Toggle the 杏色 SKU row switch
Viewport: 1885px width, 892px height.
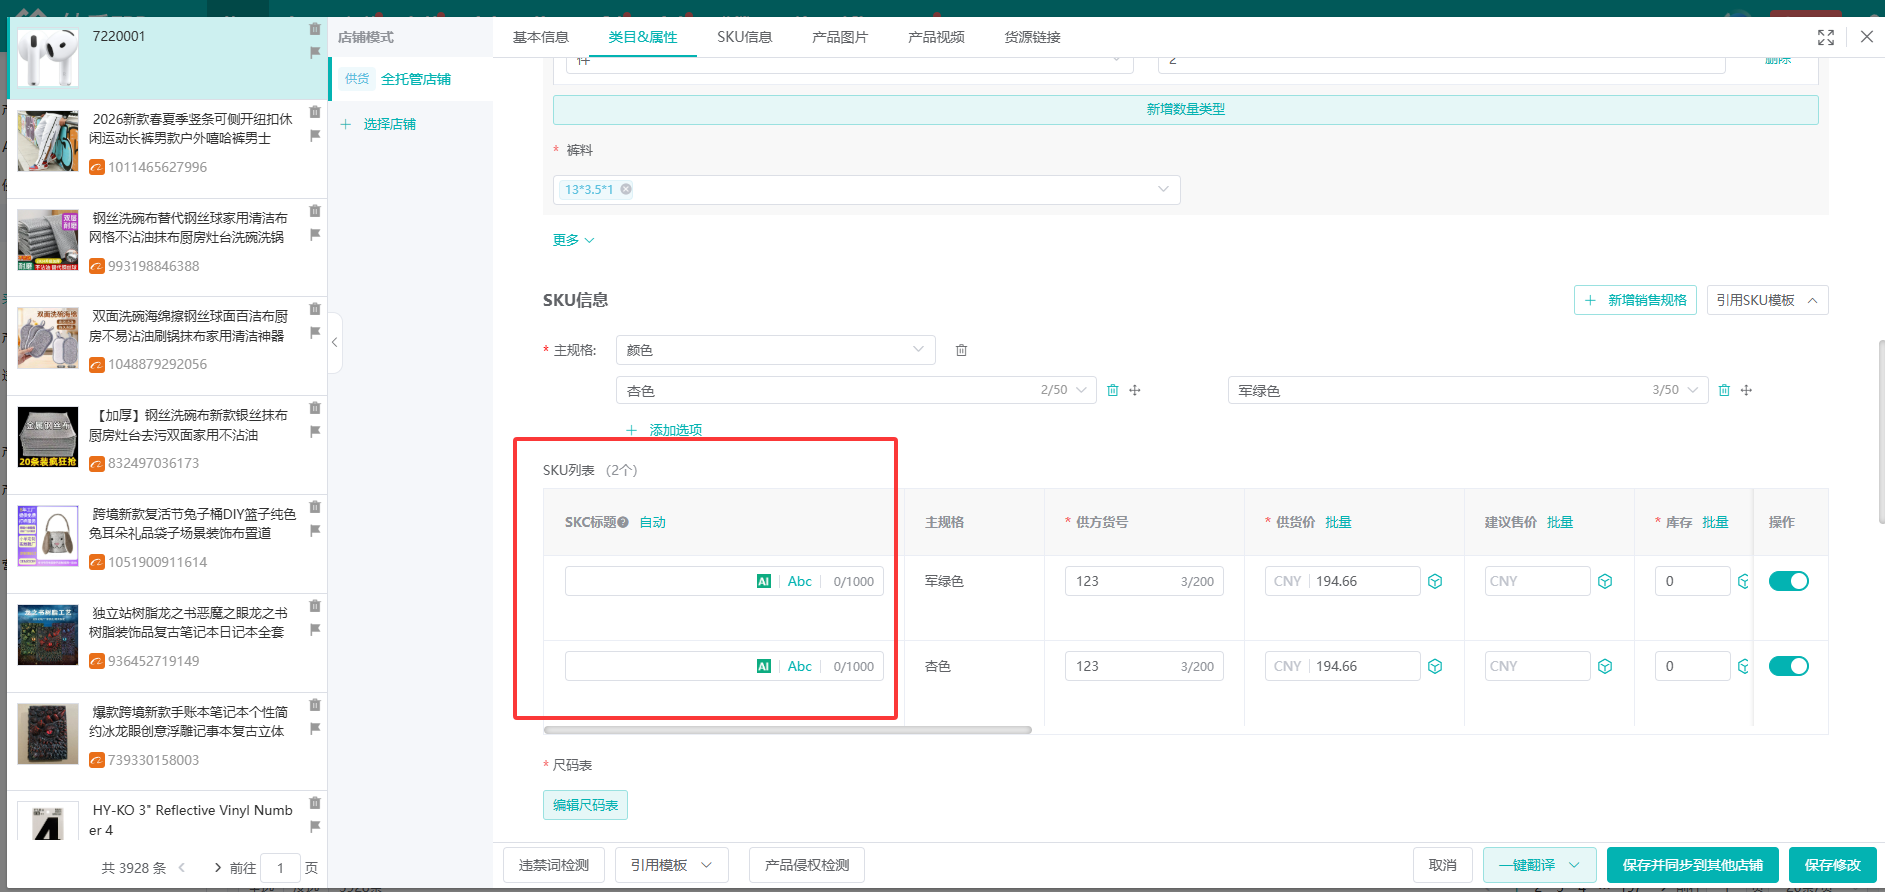click(1789, 666)
